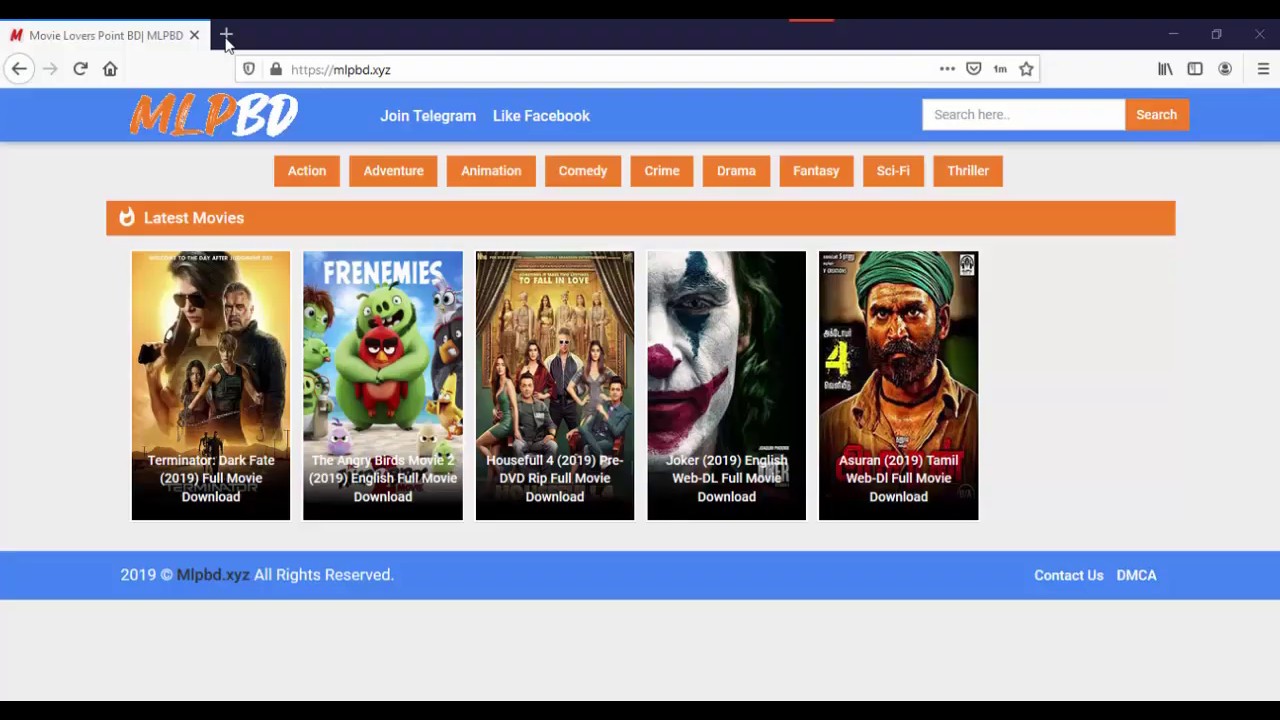Open the browser home page

110,69
